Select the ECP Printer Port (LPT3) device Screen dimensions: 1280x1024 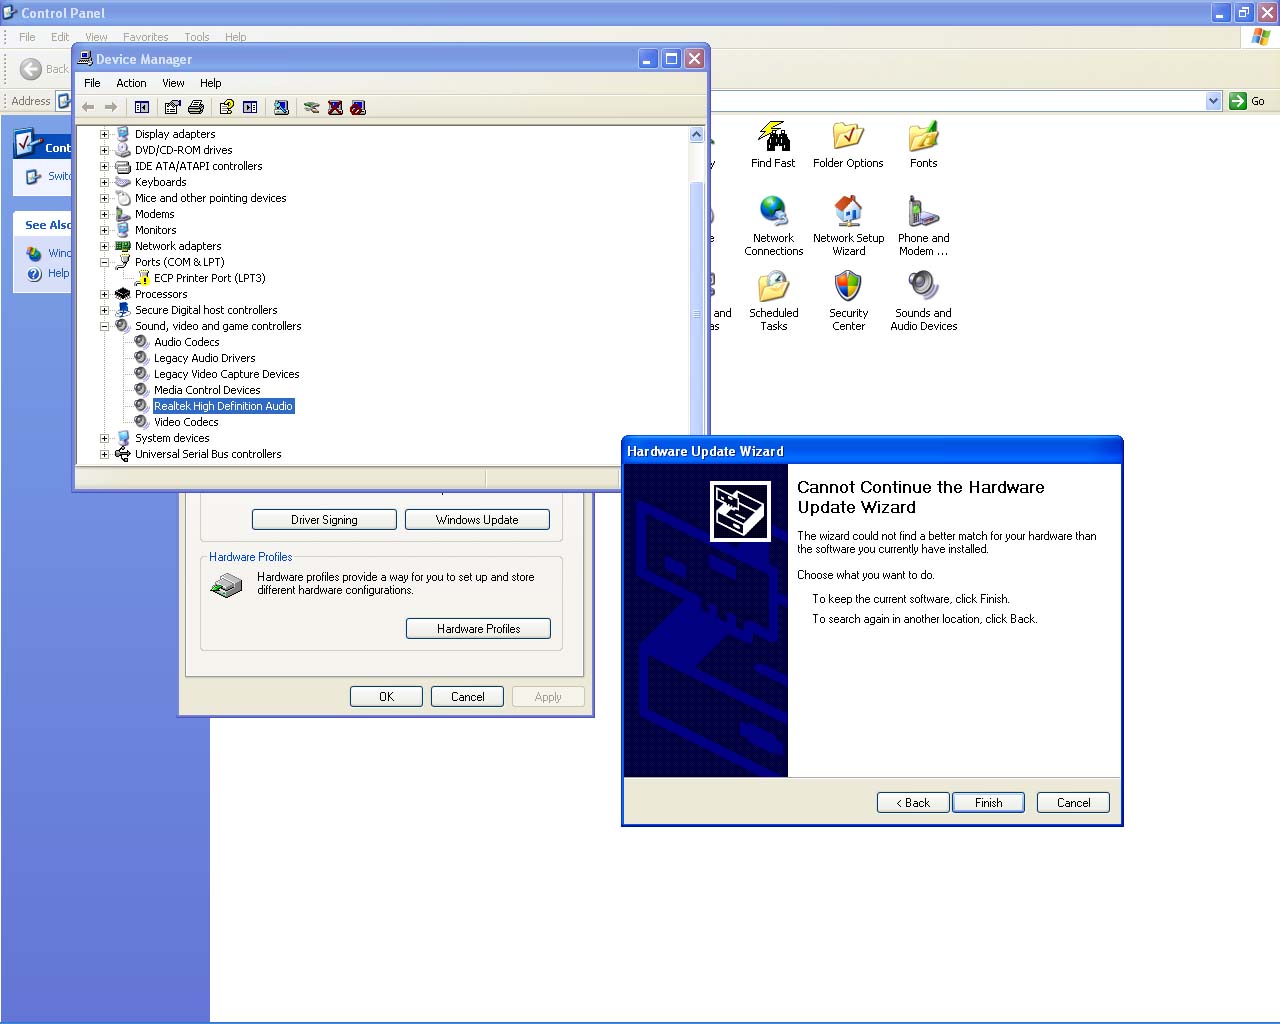coord(209,278)
